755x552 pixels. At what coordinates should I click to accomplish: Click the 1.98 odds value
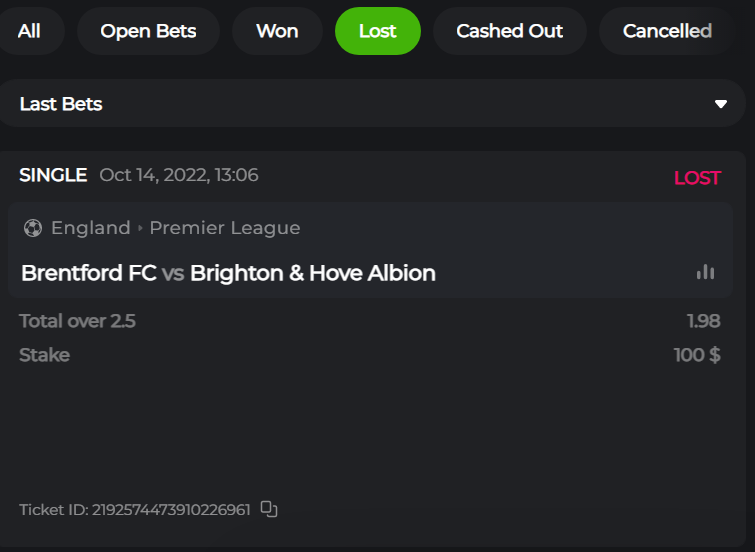pyautogui.click(x=703, y=321)
